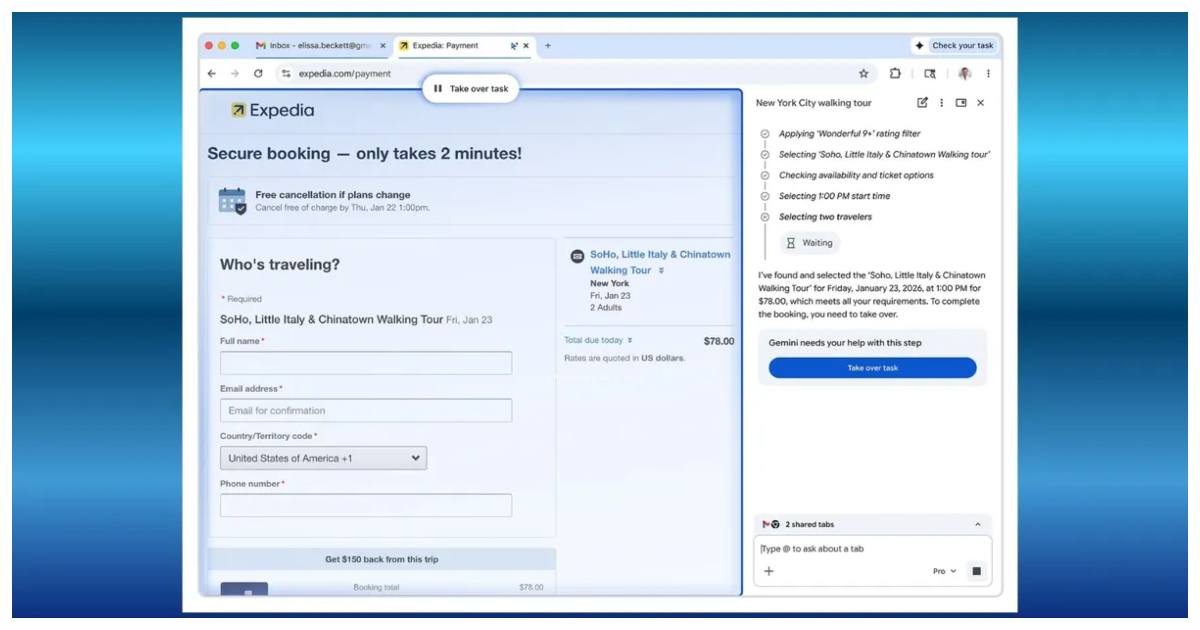Expand SoHo Walking Tour summary chevron
The height and width of the screenshot is (630, 1200).
(x=661, y=271)
